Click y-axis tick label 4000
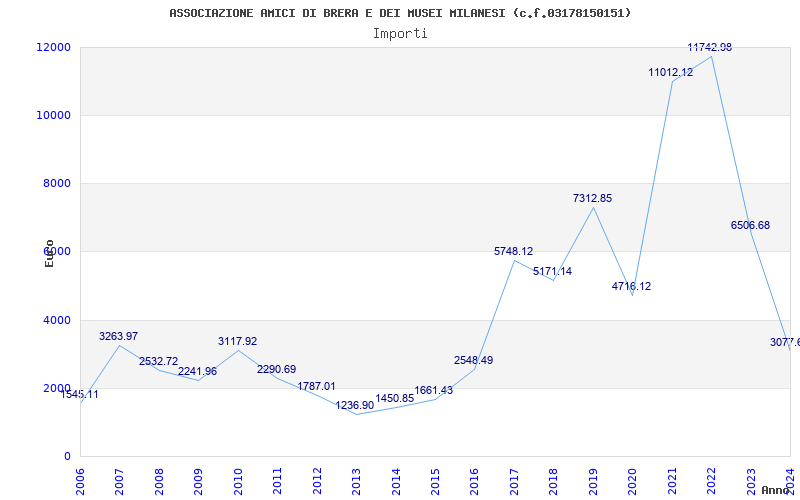The width and height of the screenshot is (800, 500). point(56,320)
